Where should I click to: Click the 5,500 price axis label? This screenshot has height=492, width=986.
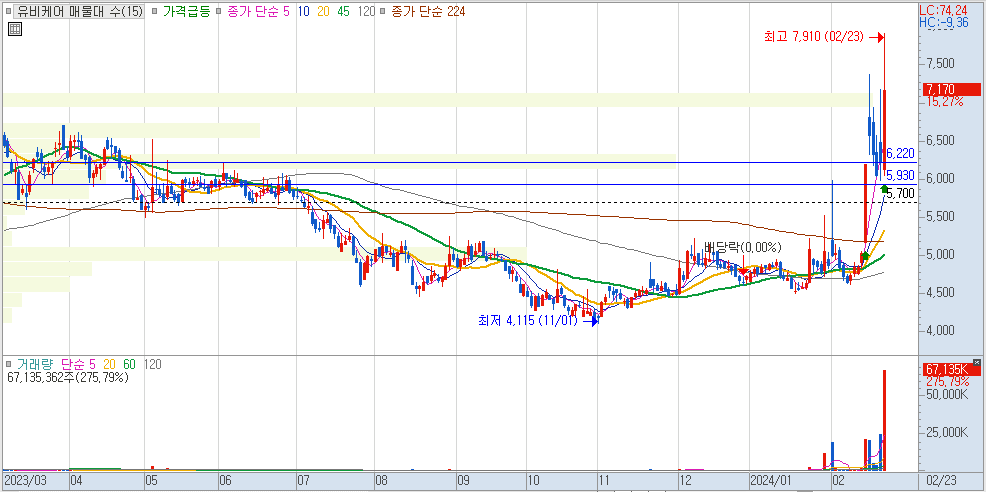click(x=940, y=216)
